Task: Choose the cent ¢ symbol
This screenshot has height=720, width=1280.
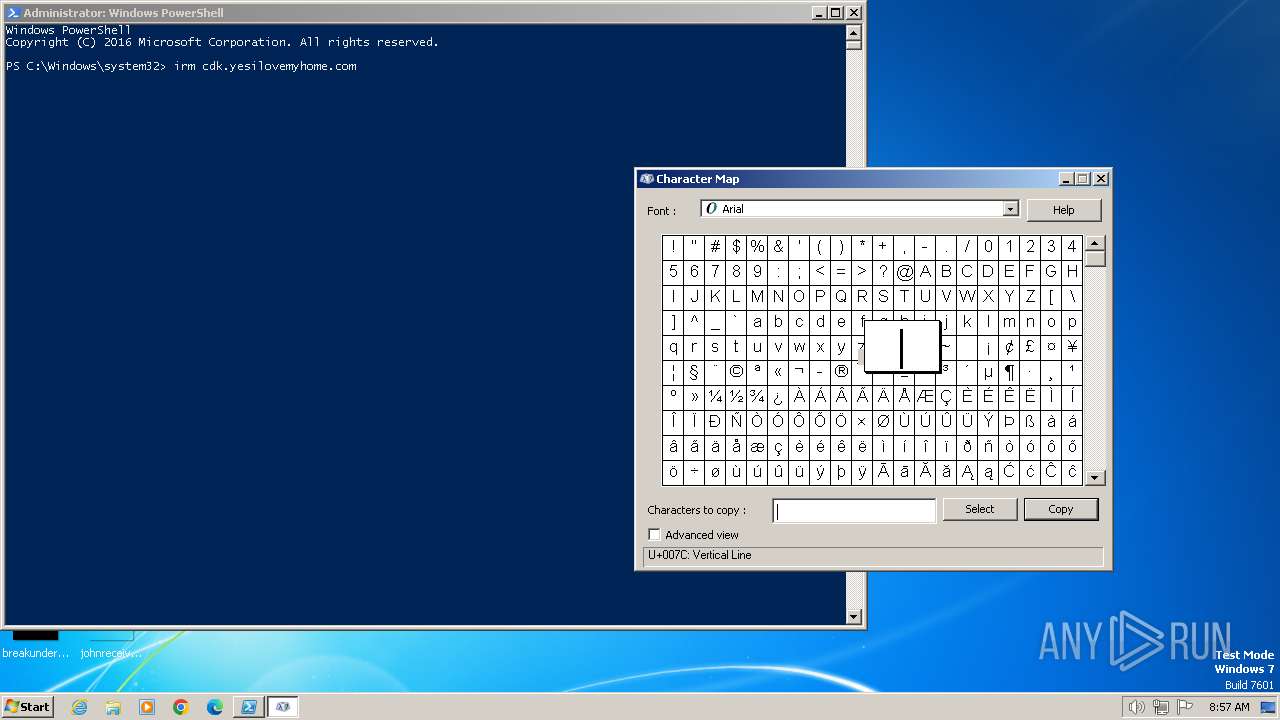Action: point(1009,347)
